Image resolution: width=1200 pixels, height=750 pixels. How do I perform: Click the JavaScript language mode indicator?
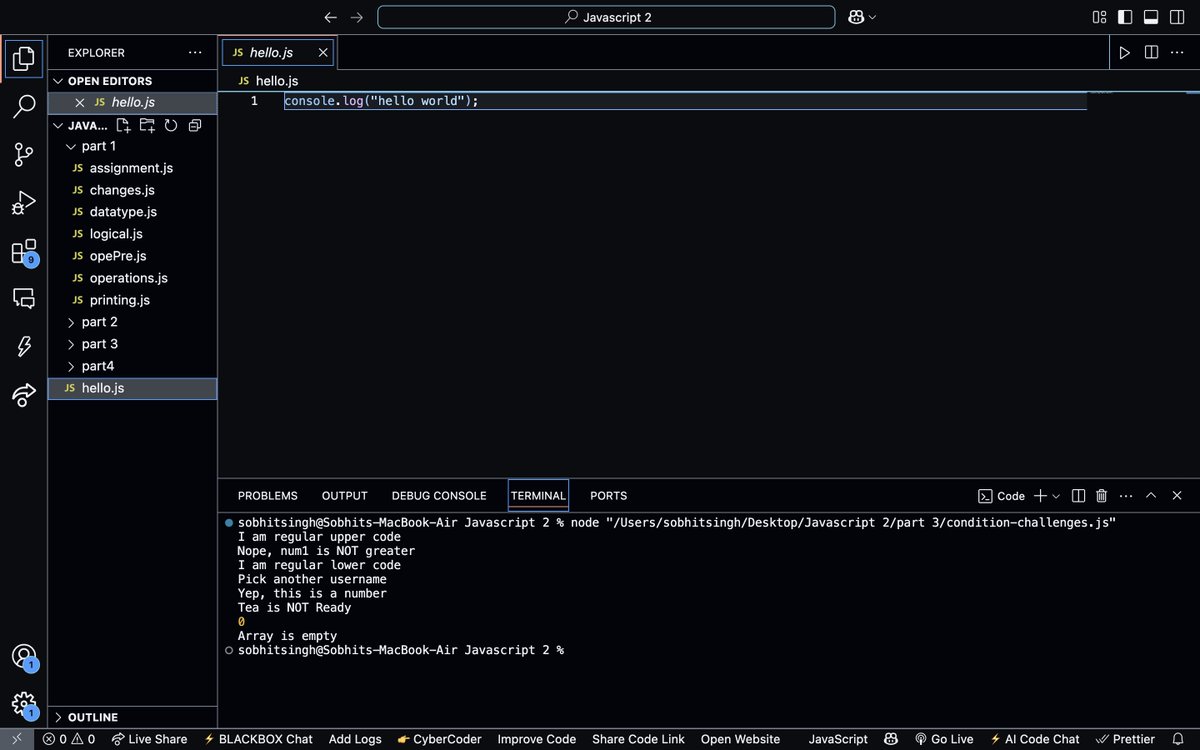click(838, 739)
